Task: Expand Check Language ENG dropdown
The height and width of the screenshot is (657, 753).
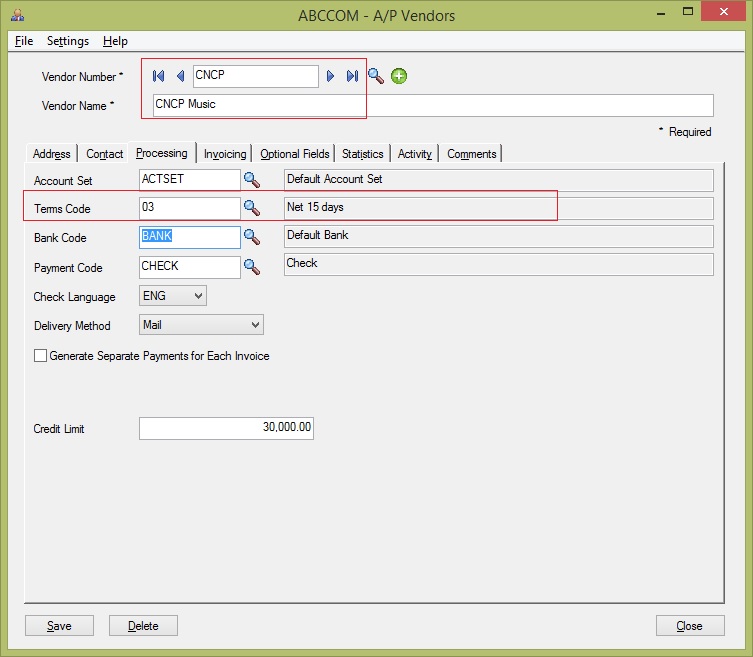Action: (196, 296)
